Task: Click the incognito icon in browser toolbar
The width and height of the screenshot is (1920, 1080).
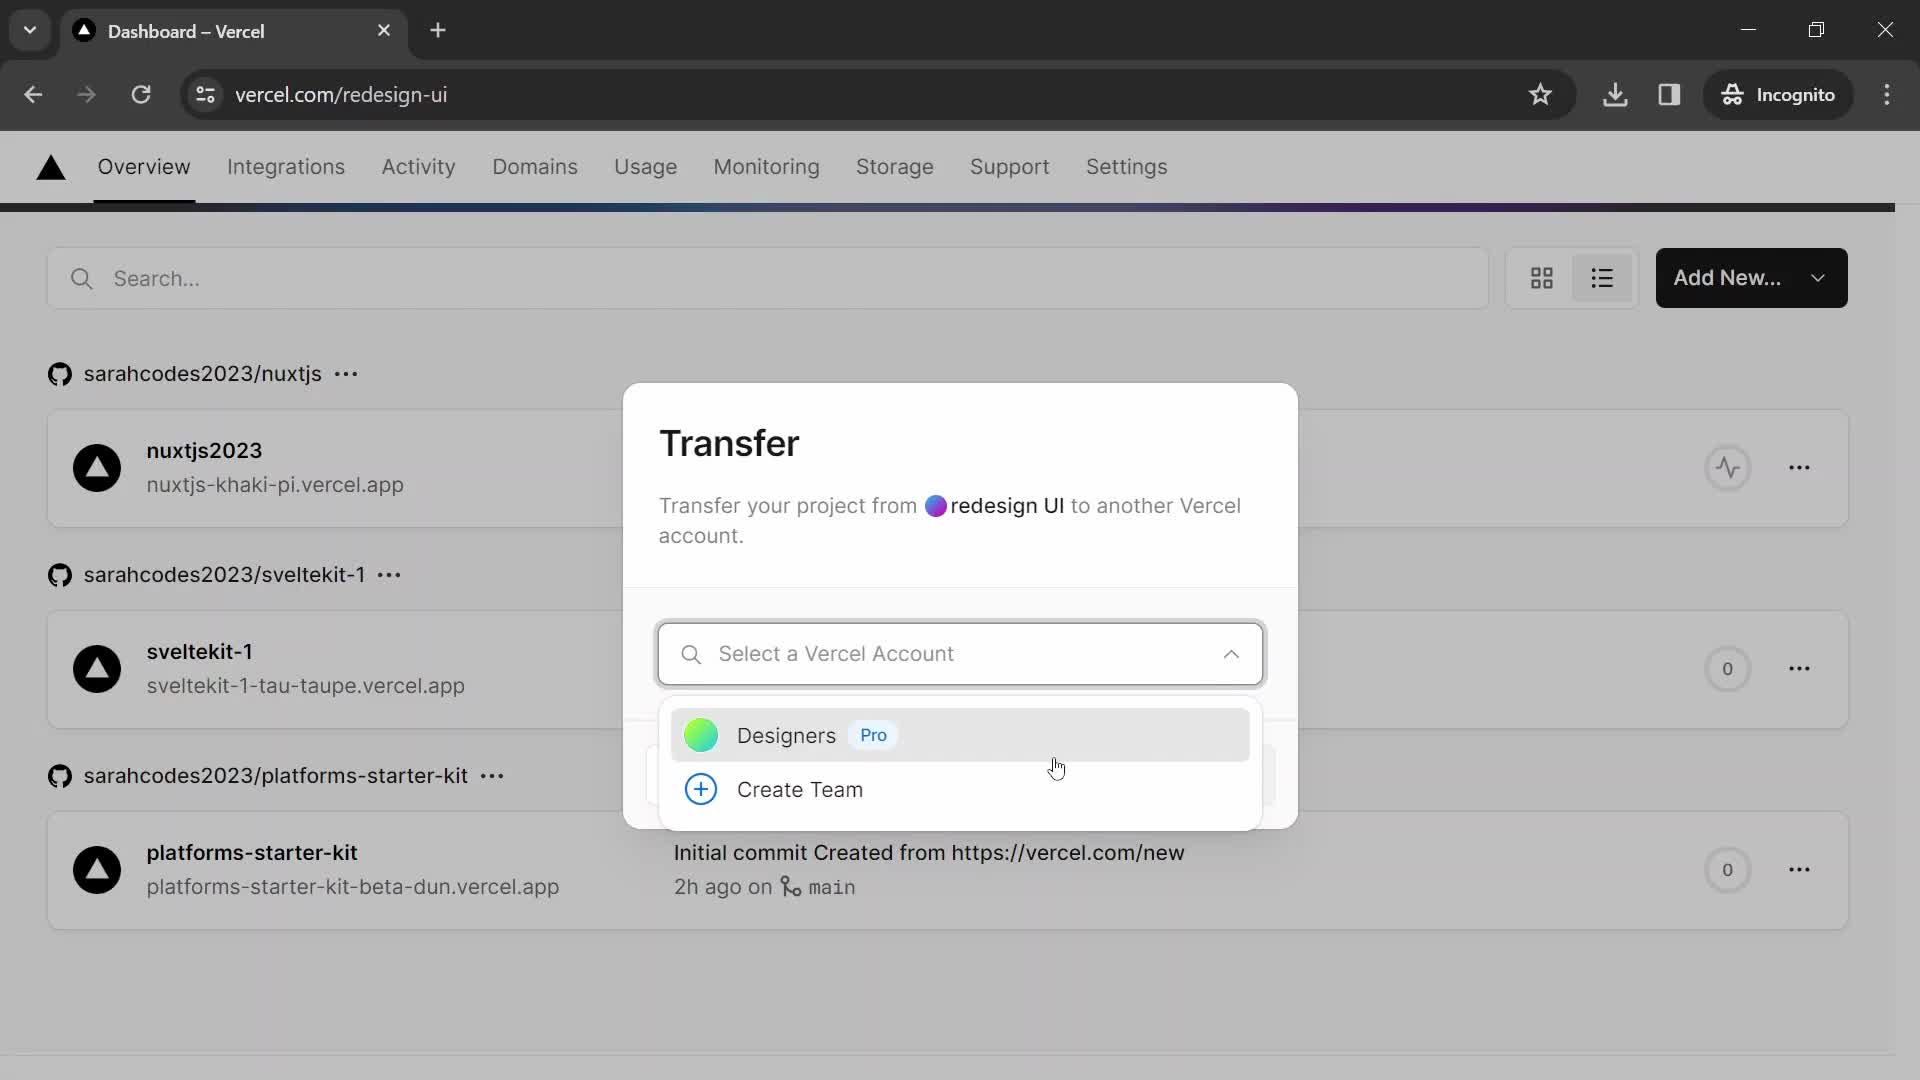Action: tap(1731, 95)
